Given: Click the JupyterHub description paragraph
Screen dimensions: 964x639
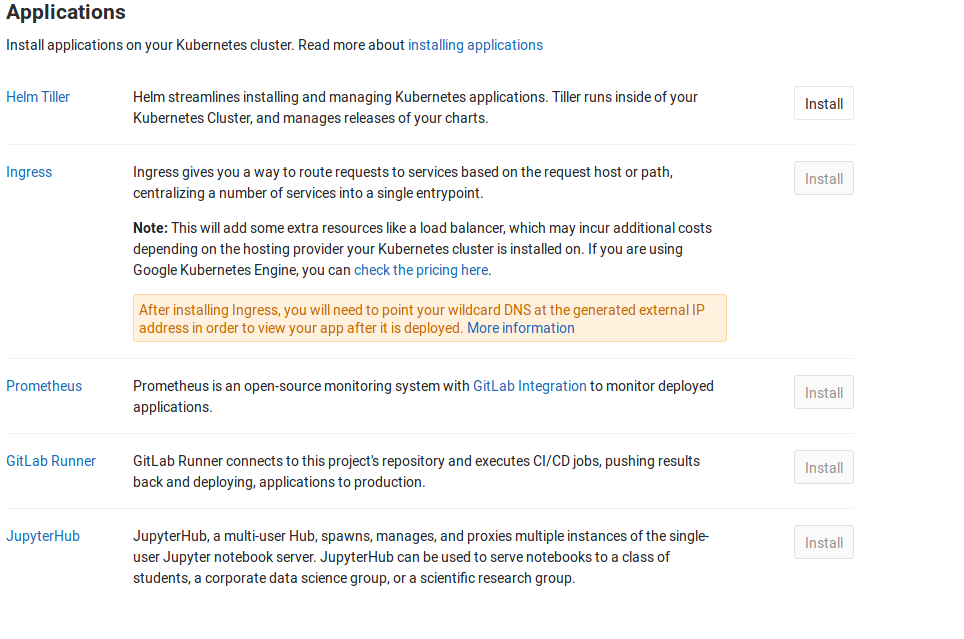Looking at the screenshot, I should 420,557.
